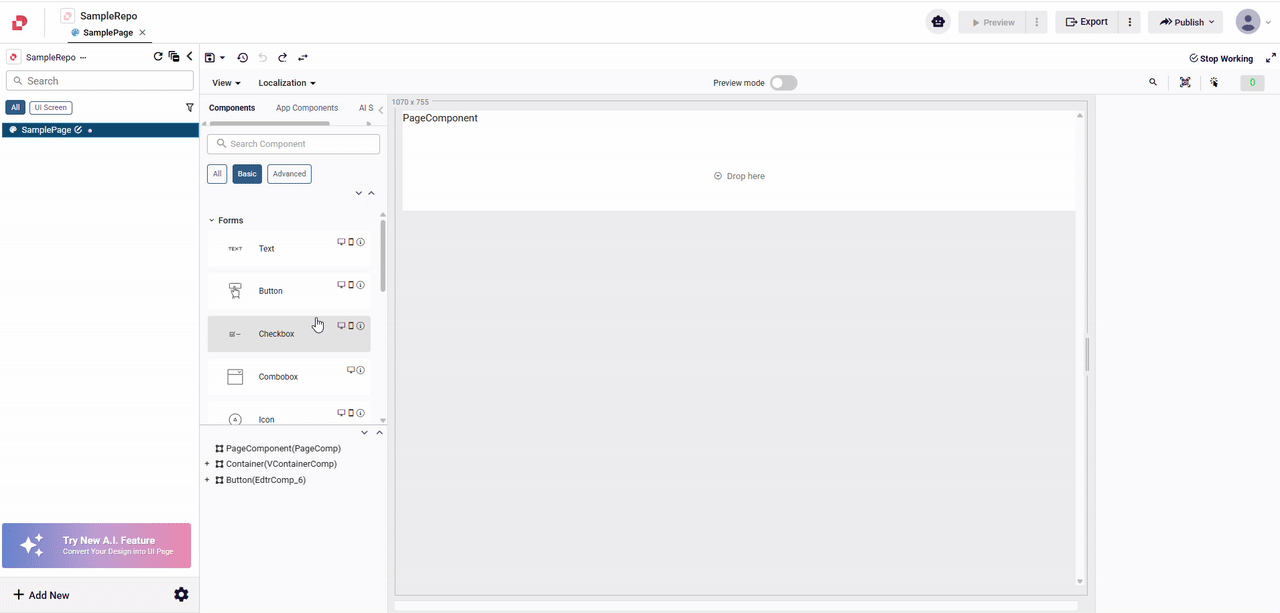Toggle the Preview mode switch
Viewport: 1280px width, 613px height.
[x=783, y=83]
